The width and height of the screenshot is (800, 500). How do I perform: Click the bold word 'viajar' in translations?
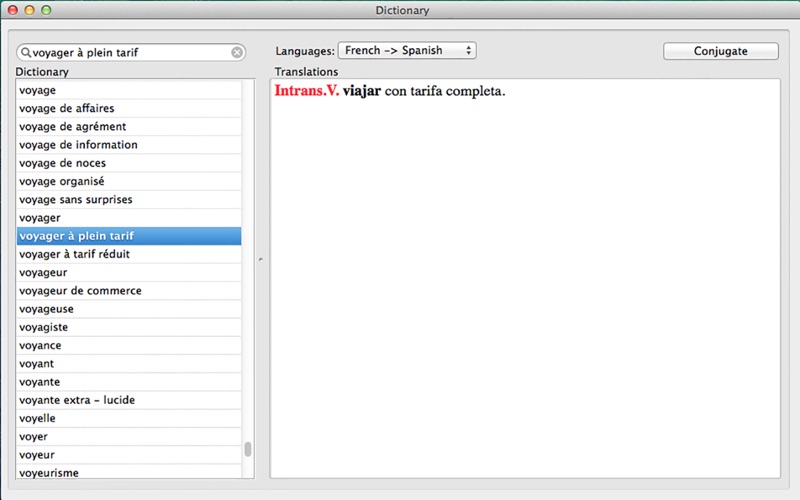coord(362,91)
